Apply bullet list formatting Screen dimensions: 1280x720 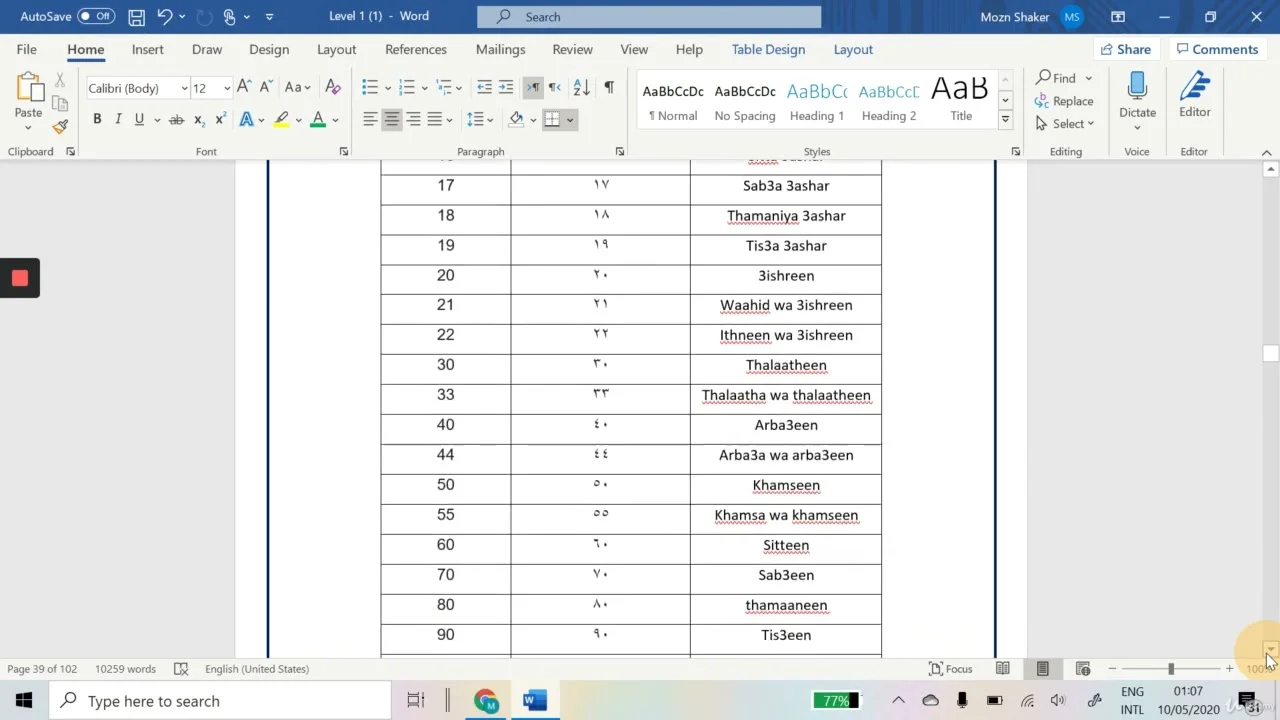pyautogui.click(x=370, y=88)
